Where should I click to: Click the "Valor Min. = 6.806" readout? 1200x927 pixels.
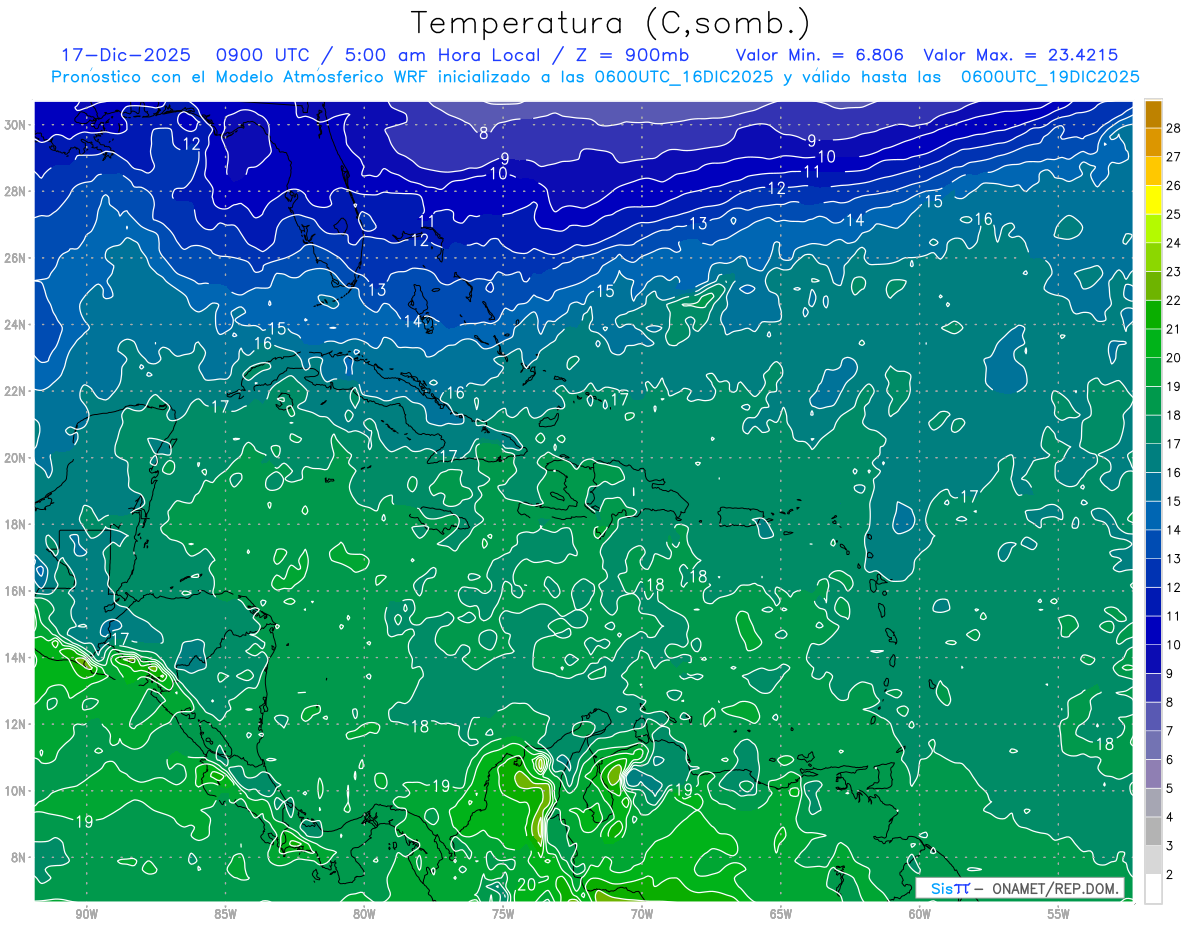[x=820, y=55]
